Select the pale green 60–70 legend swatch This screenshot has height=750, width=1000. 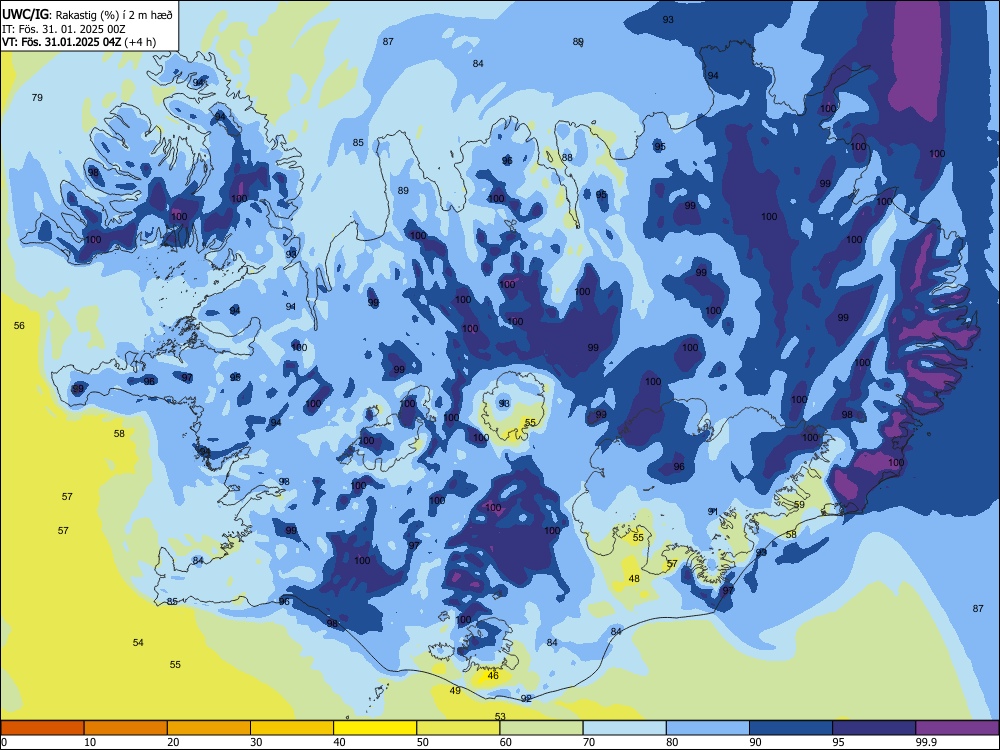tap(541, 728)
